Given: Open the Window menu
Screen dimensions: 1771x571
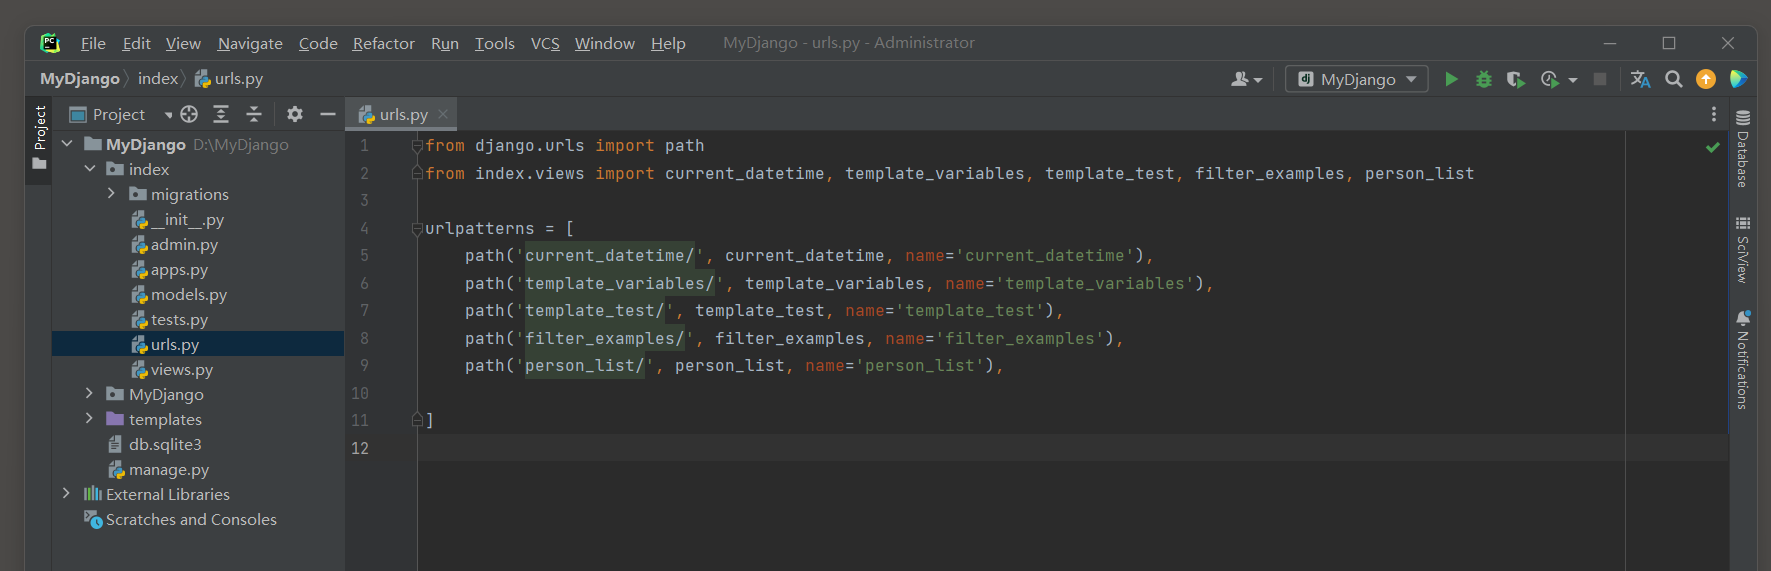Looking at the screenshot, I should (x=604, y=43).
